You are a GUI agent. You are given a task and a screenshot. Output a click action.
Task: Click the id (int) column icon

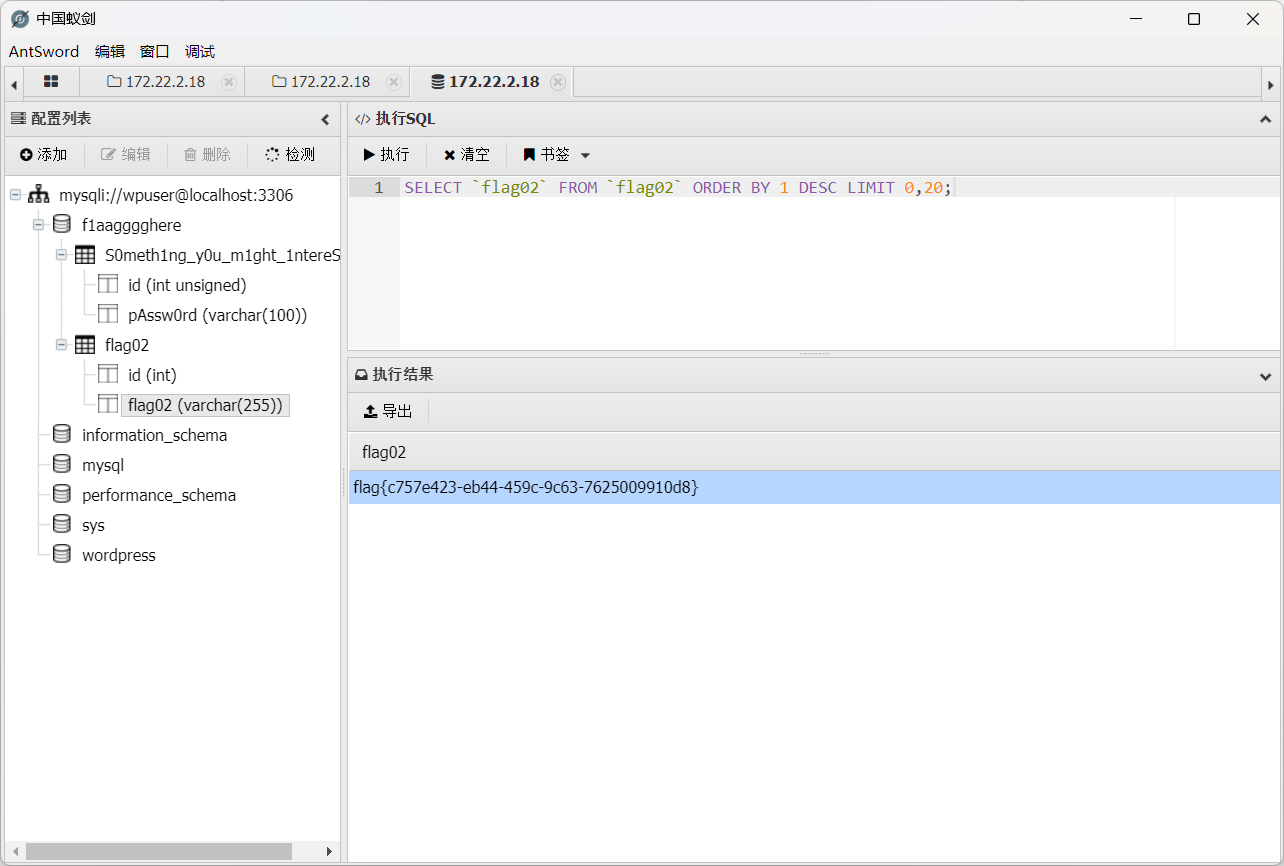(108, 375)
